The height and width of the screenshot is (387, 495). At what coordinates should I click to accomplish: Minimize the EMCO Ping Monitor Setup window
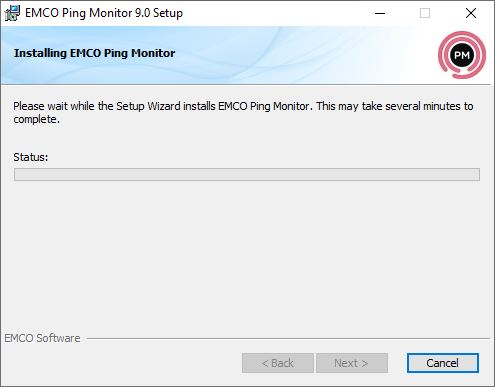coord(380,13)
